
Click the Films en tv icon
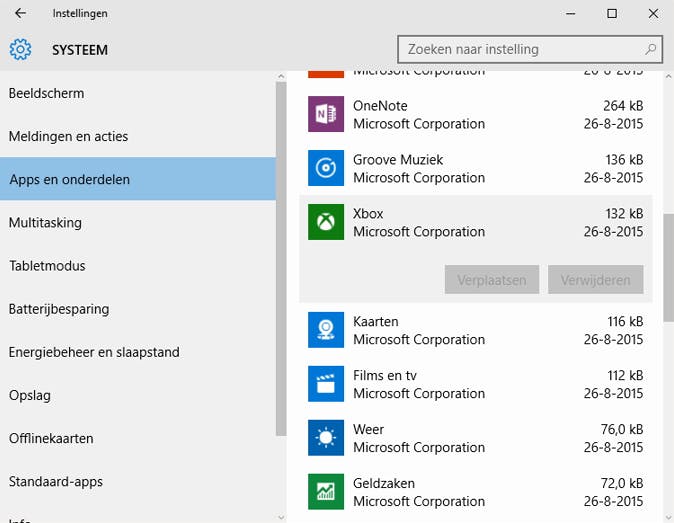click(x=326, y=384)
